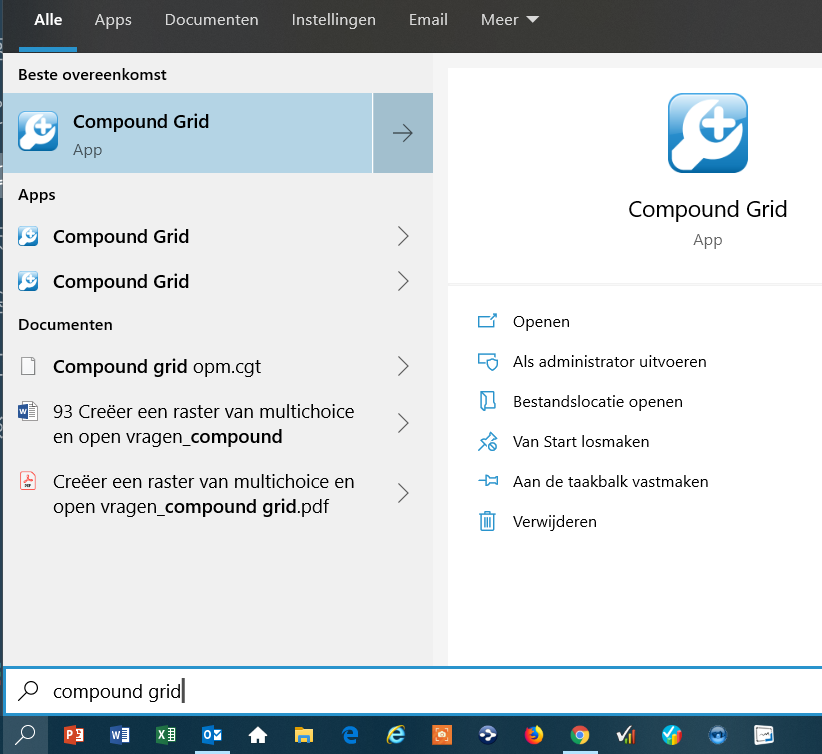
Task: Open the round colorful checkmark app
Action: coord(672,735)
